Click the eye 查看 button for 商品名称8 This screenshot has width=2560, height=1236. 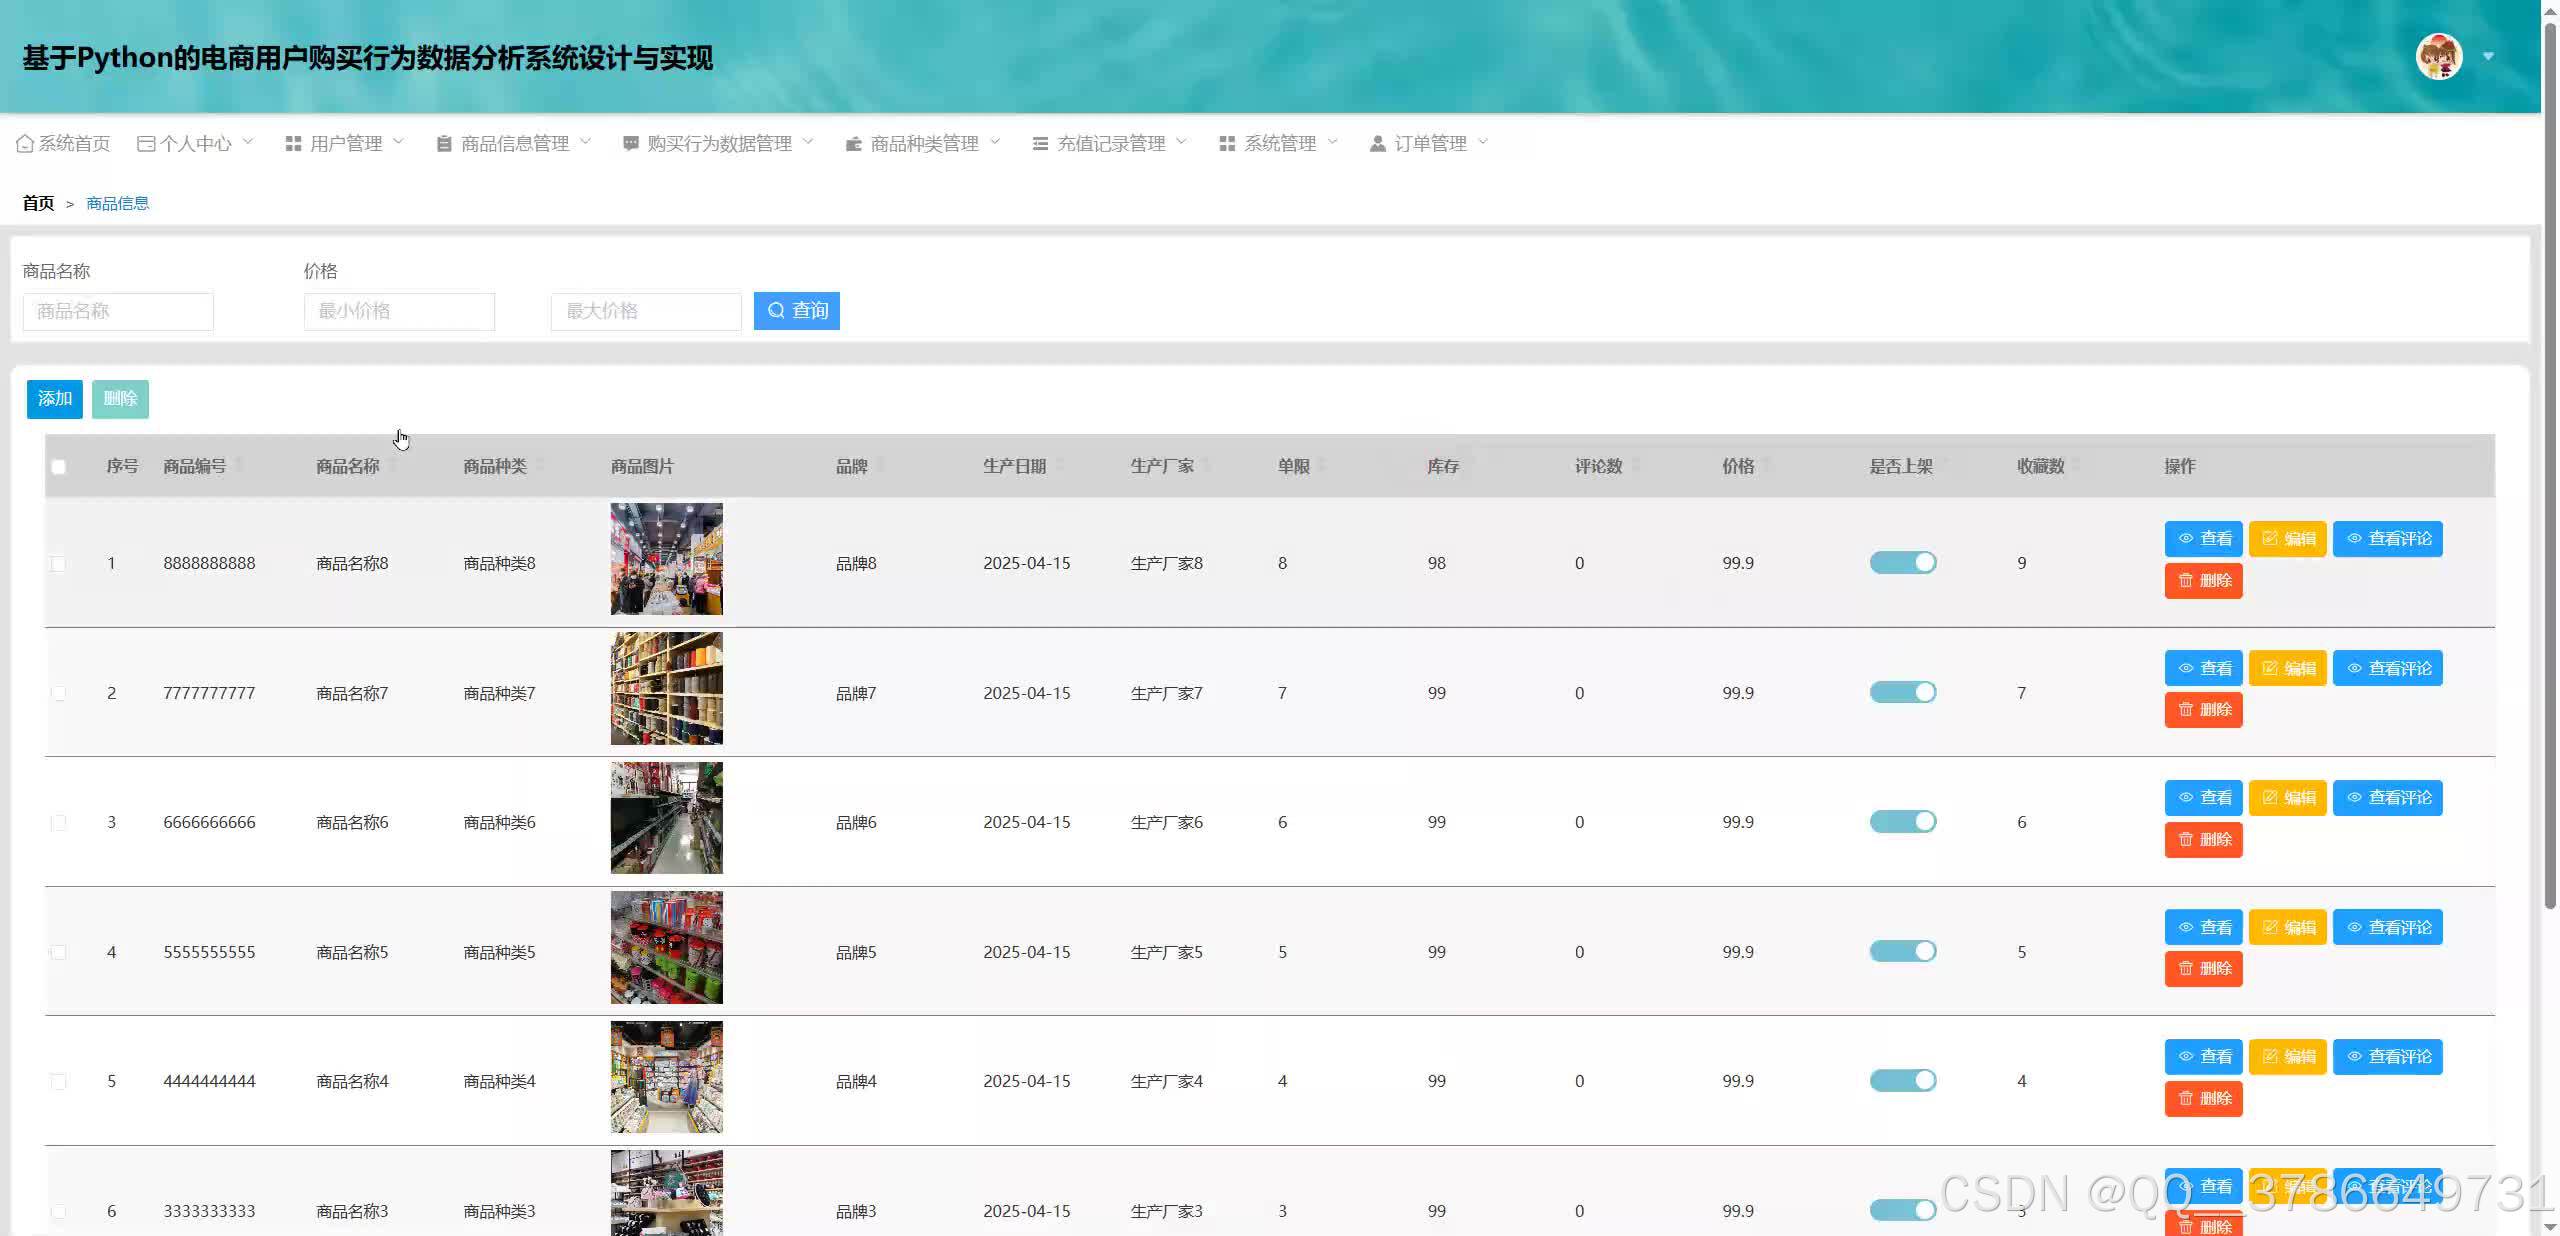(x=2203, y=539)
